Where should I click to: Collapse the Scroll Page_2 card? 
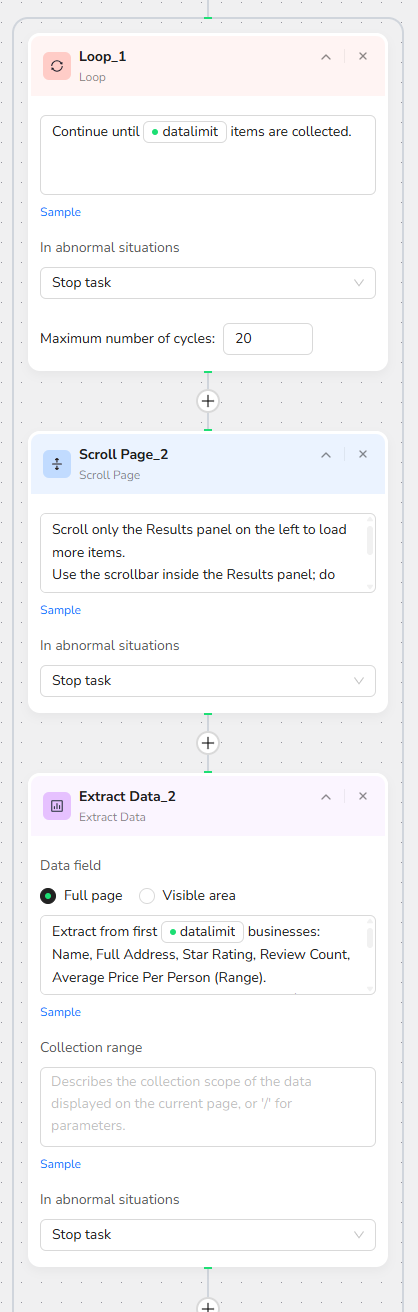coord(326,455)
